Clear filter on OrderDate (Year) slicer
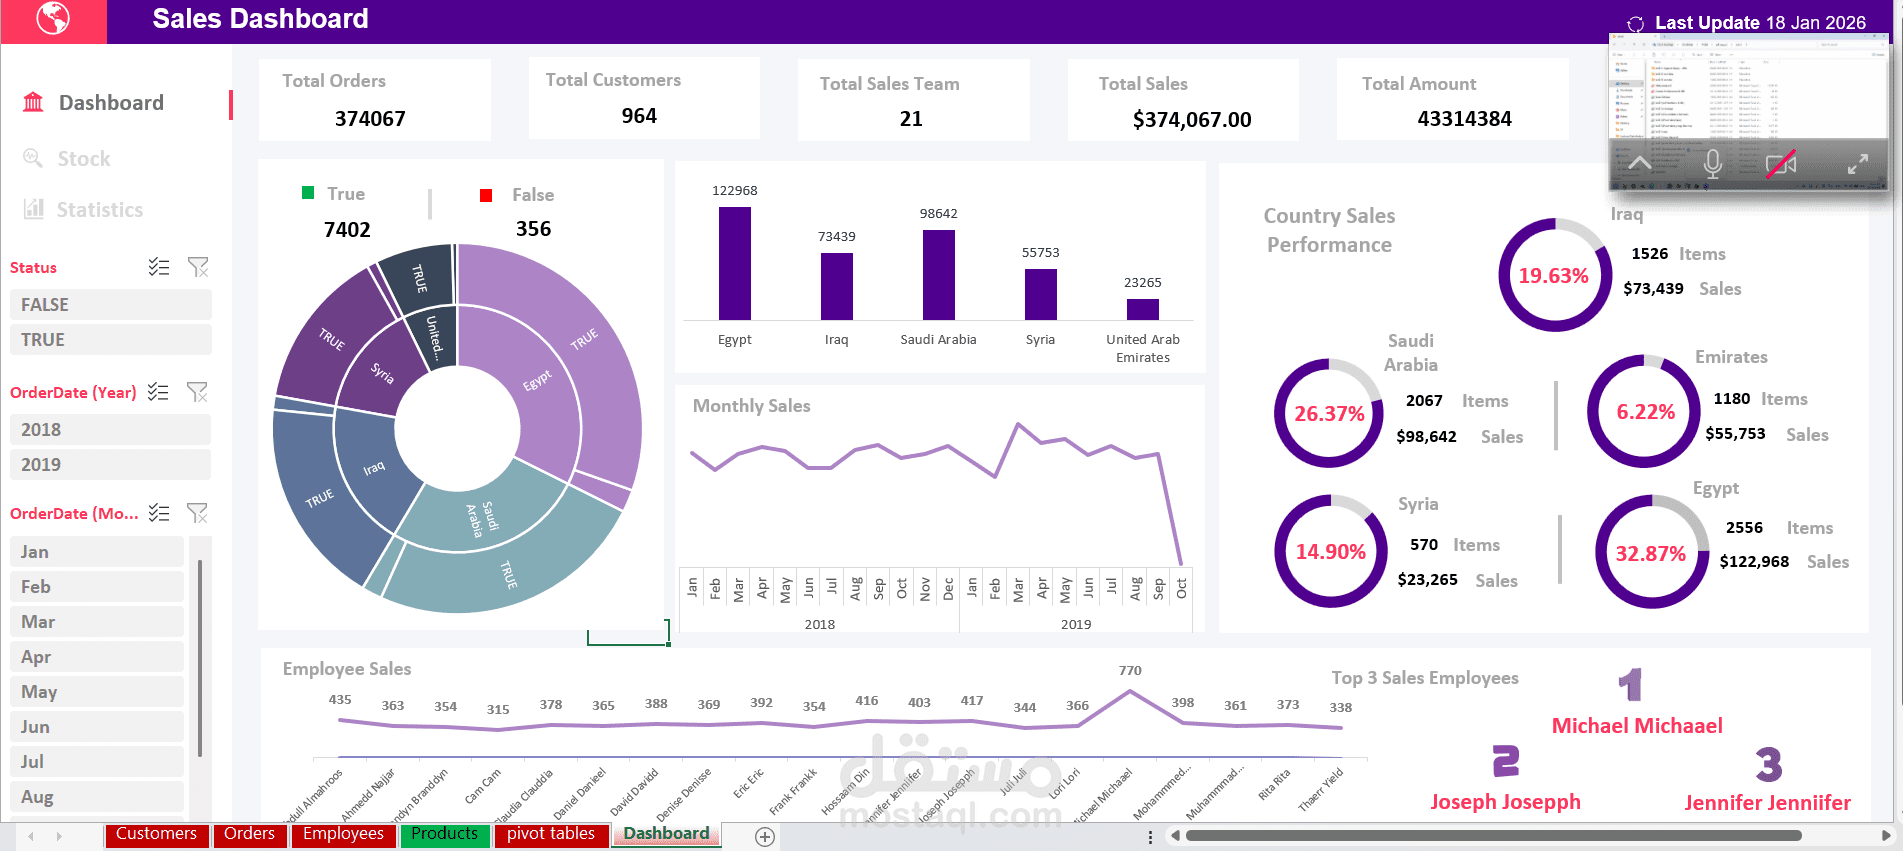This screenshot has width=1903, height=852. (197, 392)
